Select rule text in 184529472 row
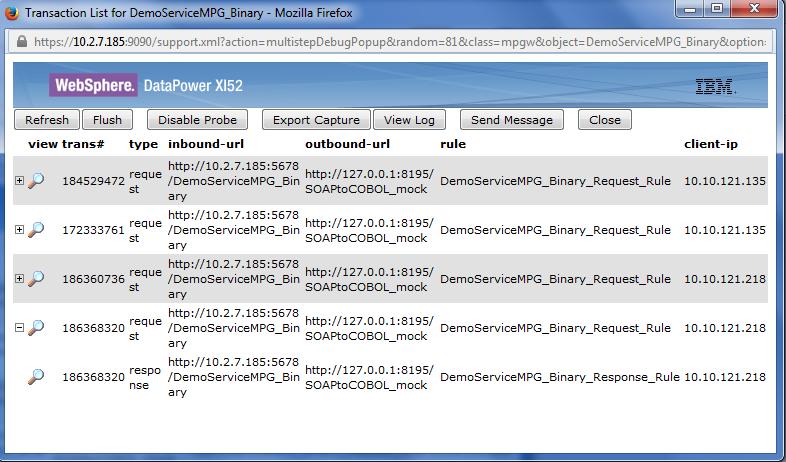Viewport: 786px width, 462px height. (555, 181)
